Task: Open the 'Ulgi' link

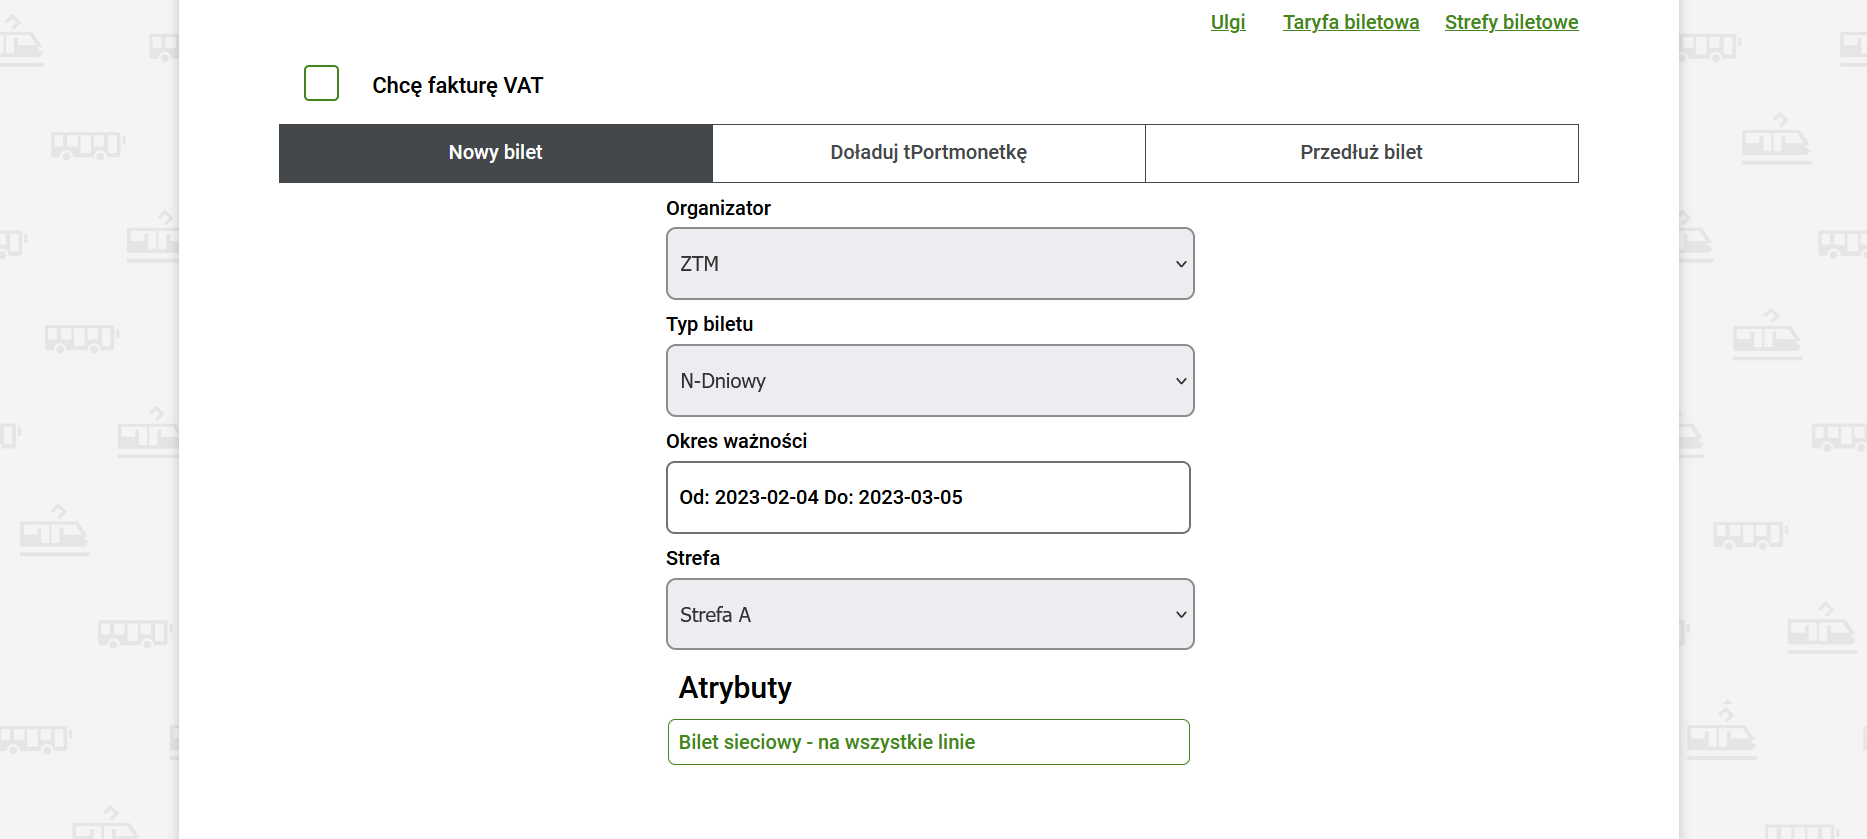Action: 1228,22
